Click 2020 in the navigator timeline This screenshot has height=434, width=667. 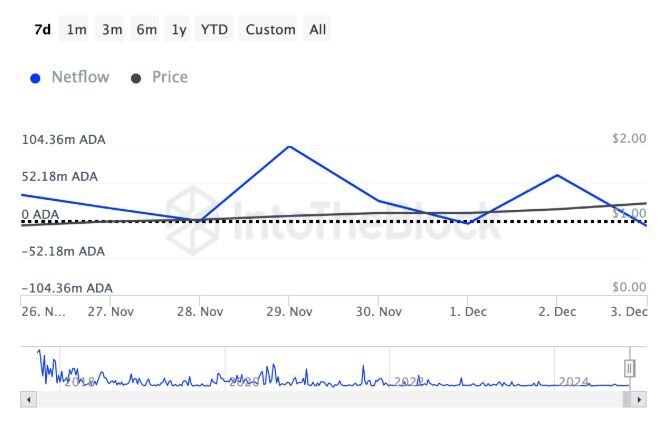[244, 381]
